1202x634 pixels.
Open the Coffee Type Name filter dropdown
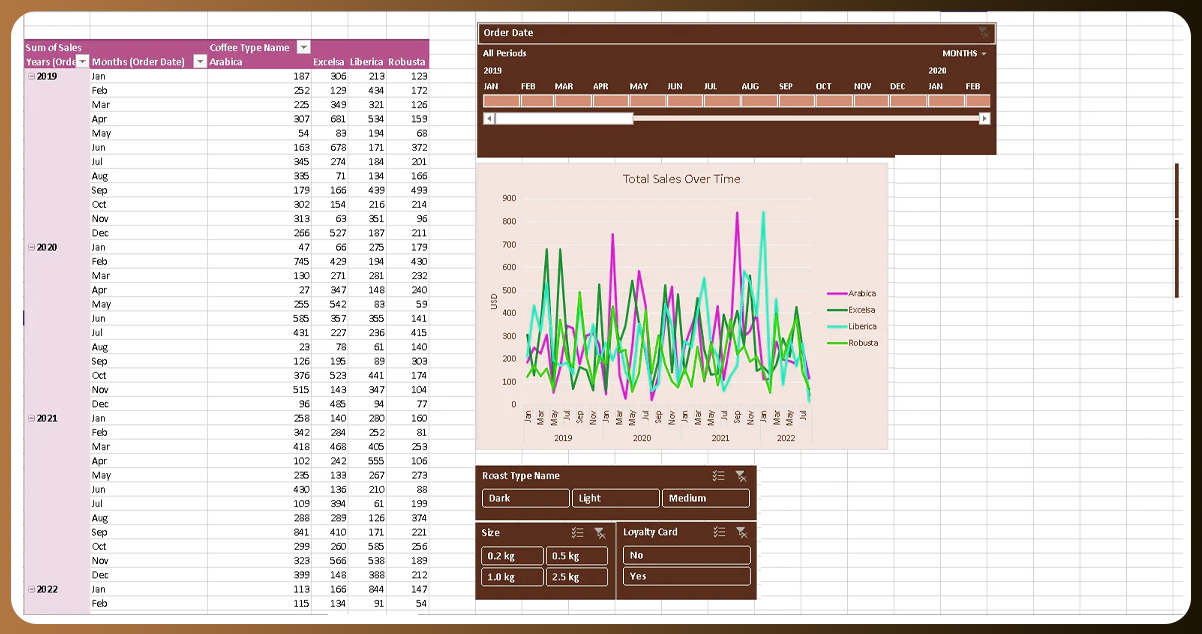[x=304, y=48]
